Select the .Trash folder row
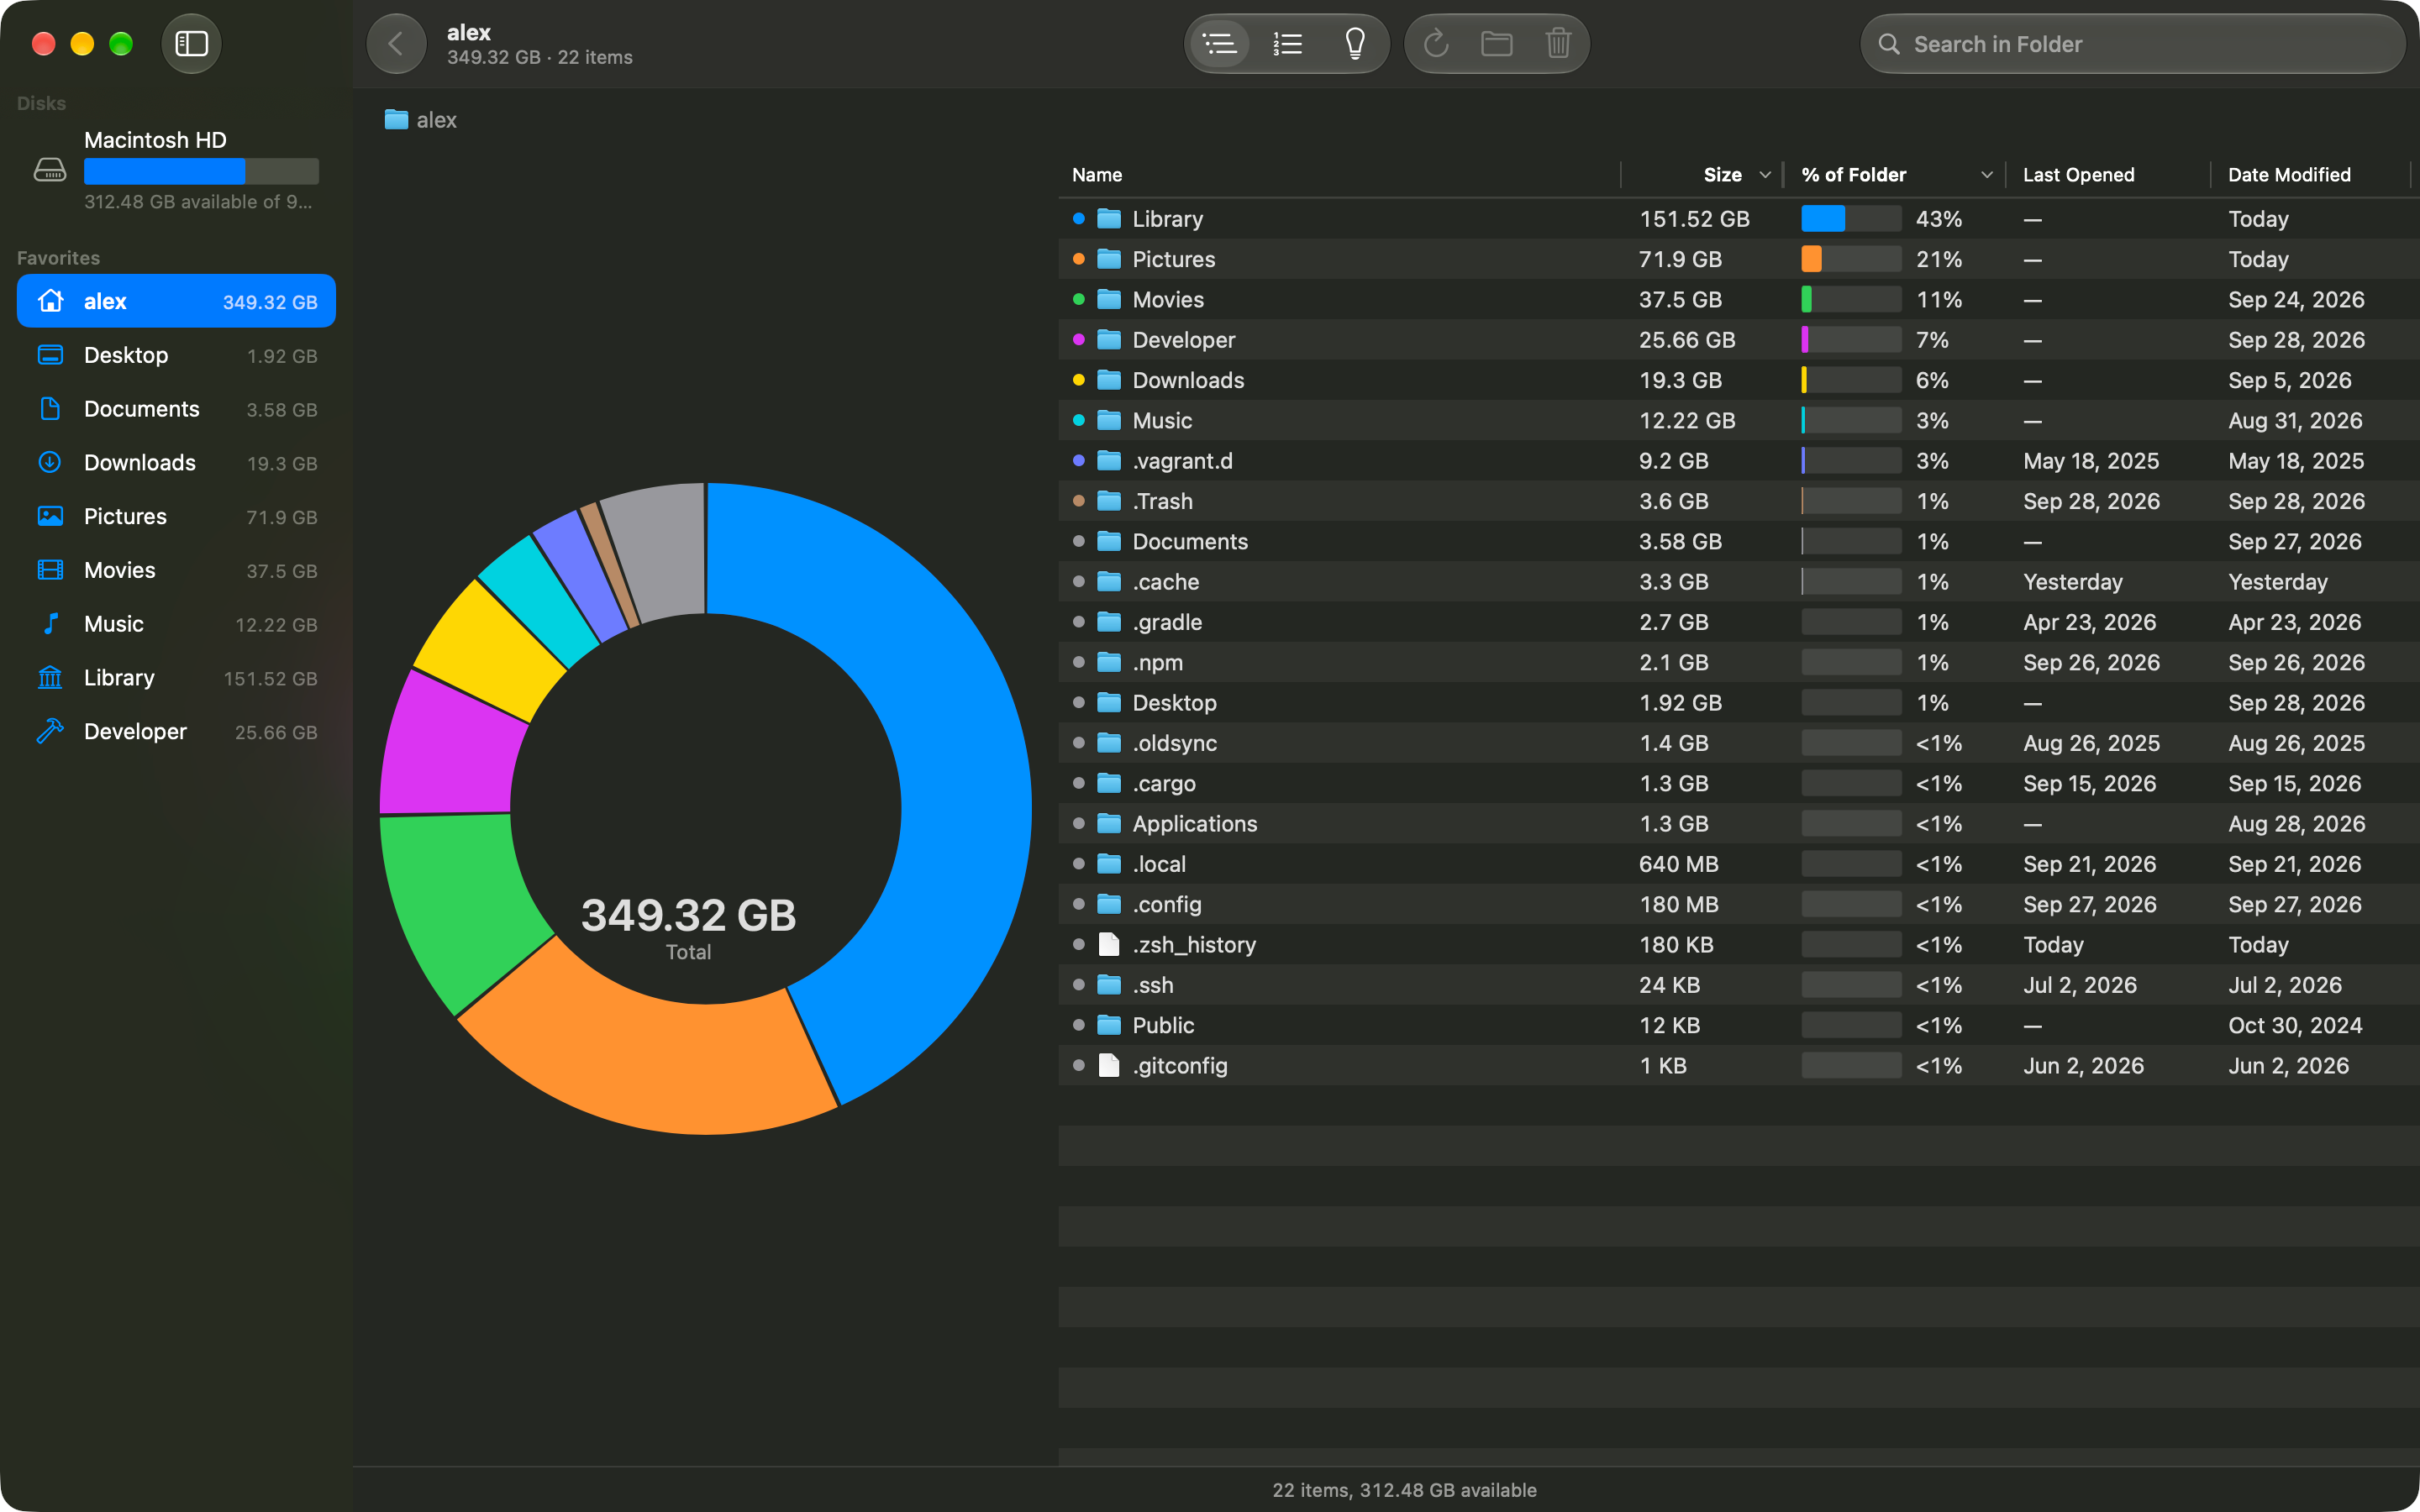This screenshot has width=2420, height=1512. coord(1738,501)
